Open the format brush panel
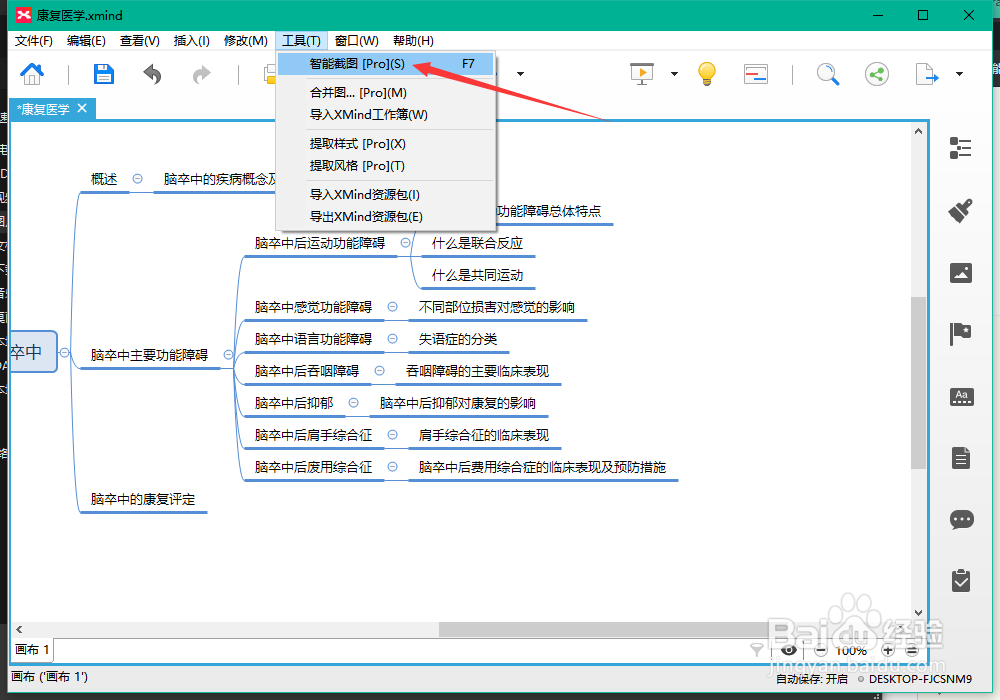Image resolution: width=1000 pixels, height=700 pixels. tap(960, 210)
